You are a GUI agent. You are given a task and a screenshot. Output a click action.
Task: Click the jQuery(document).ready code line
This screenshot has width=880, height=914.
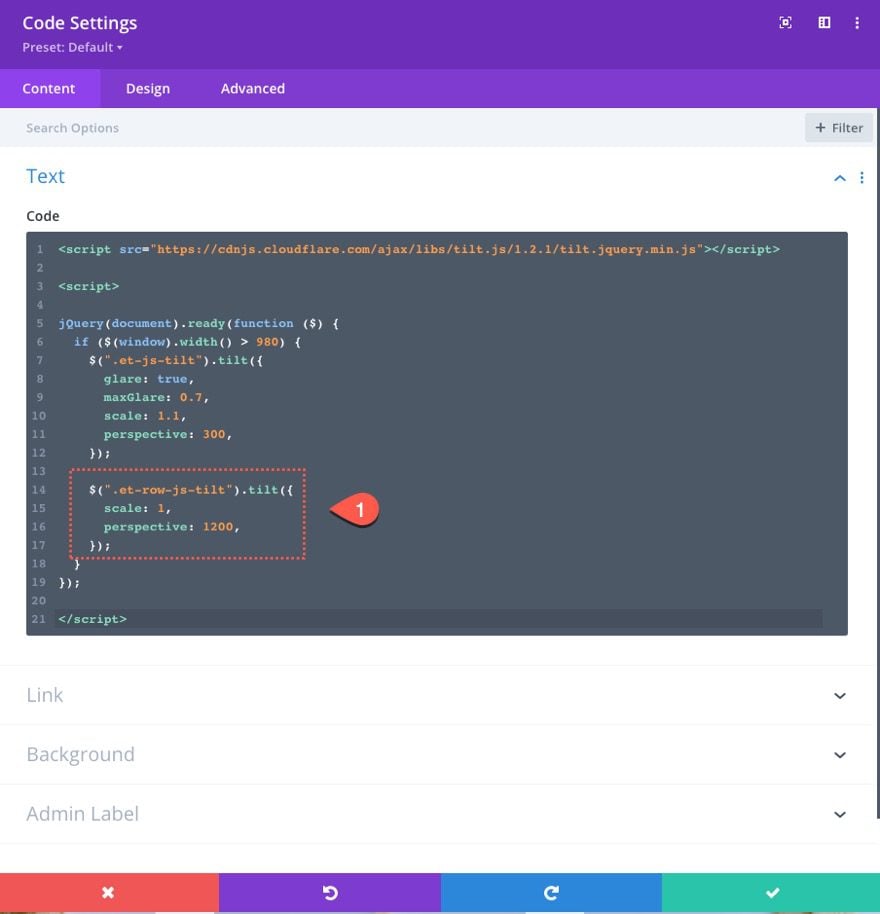coord(199,324)
